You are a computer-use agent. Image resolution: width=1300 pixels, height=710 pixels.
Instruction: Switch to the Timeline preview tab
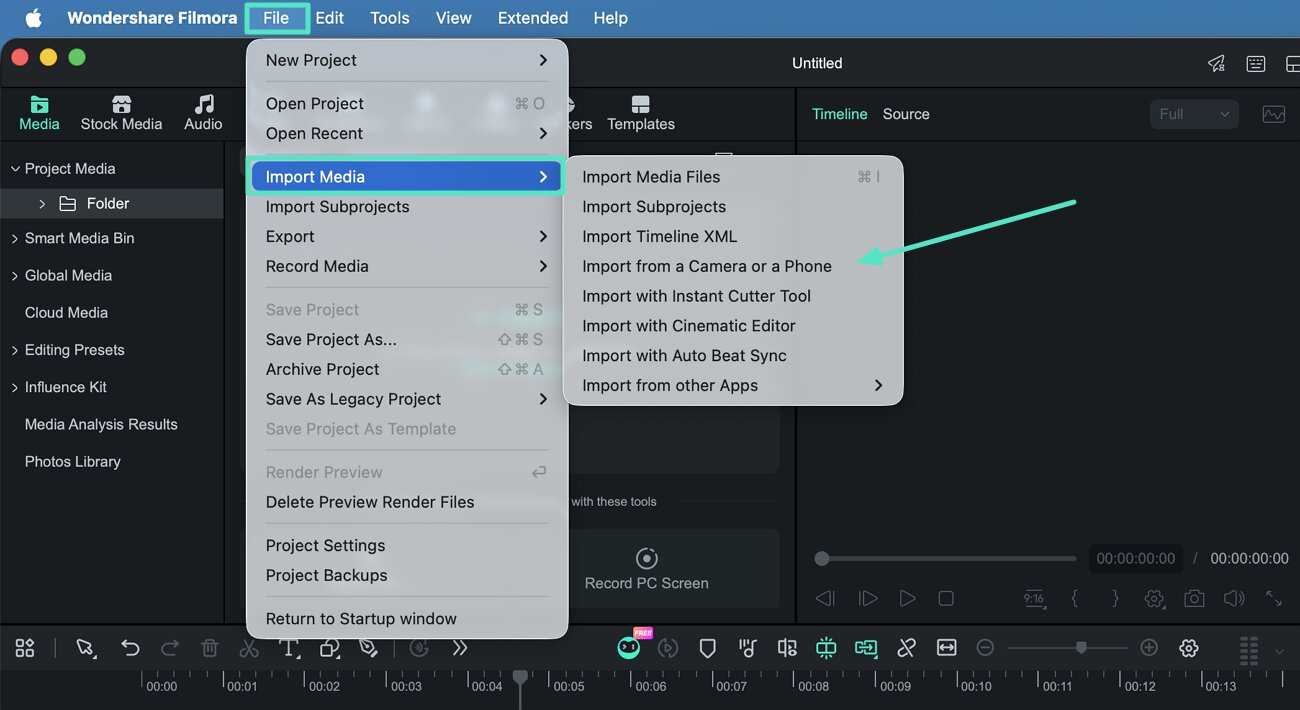[840, 114]
